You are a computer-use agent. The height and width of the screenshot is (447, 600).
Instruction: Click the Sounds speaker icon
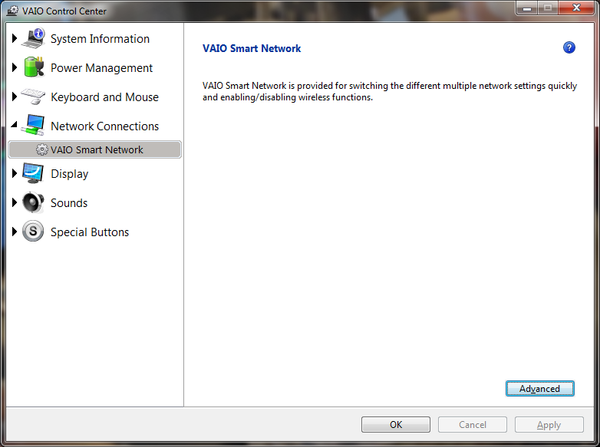coord(34,203)
